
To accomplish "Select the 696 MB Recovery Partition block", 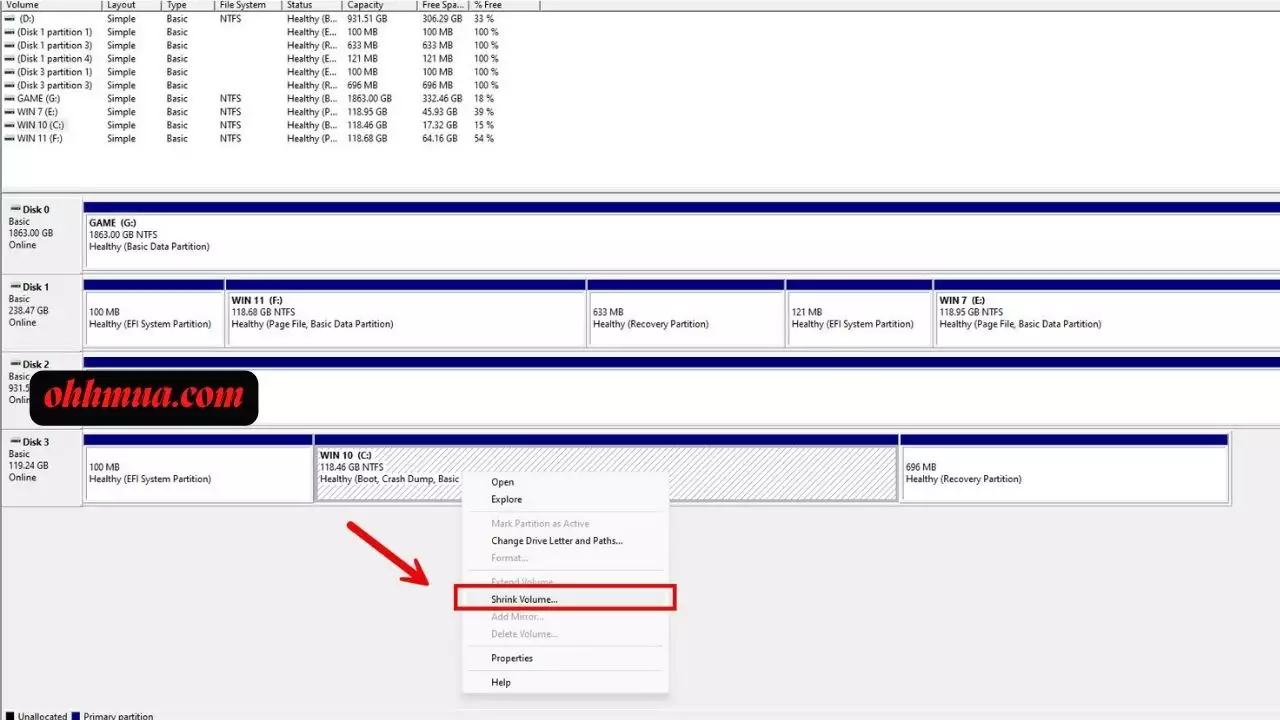I will tap(1064, 468).
